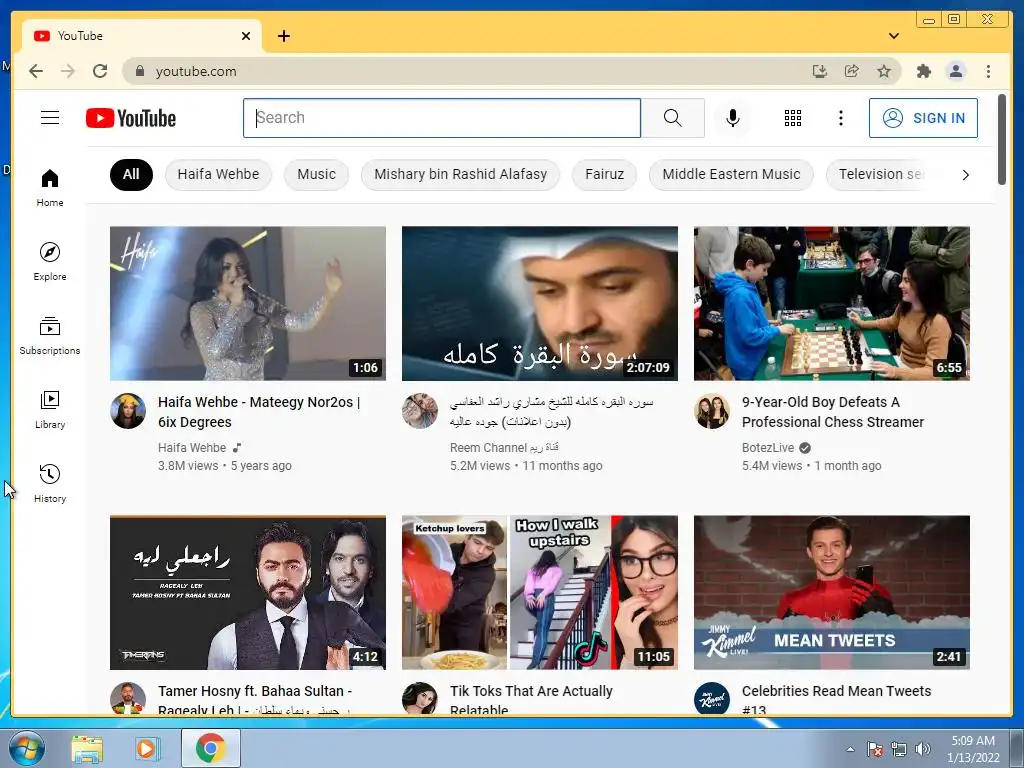Open Chrome extensions puzzle icon
Screen dimensions: 1024x768
tap(923, 71)
